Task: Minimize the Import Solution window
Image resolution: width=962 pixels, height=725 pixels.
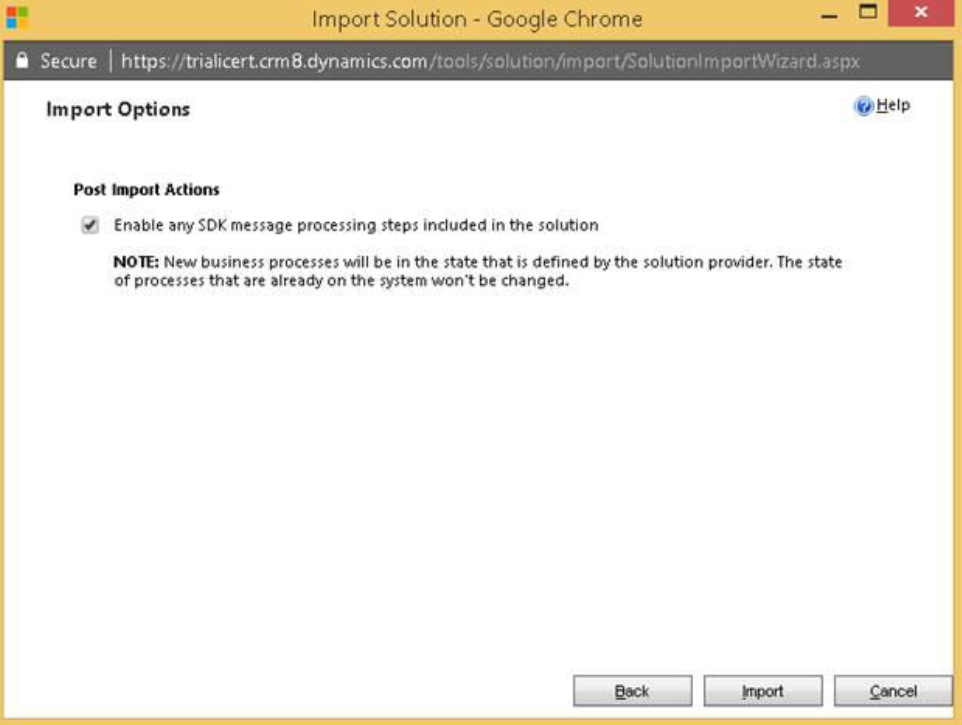Action: 829,16
